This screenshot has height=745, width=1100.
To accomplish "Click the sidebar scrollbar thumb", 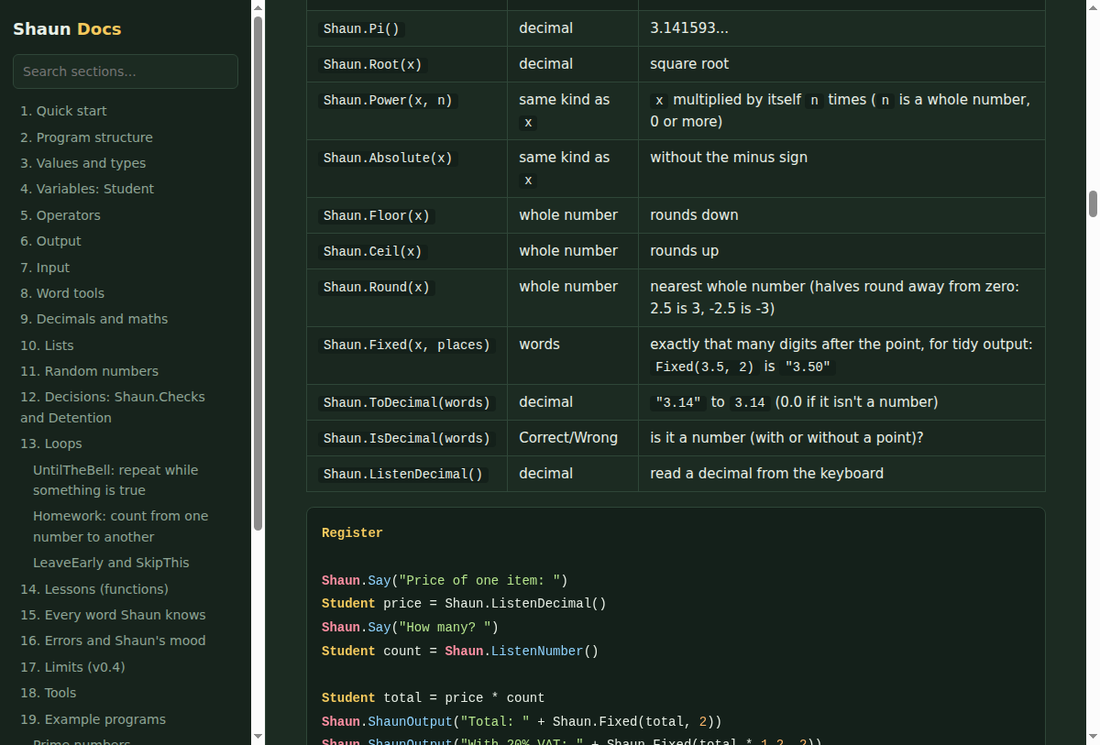I will click(x=258, y=274).
